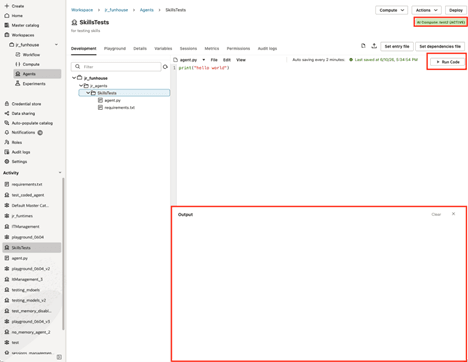Collapse the jr_funhouse workspace chevron in sidebar
The width and height of the screenshot is (468, 362).
tap(56, 45)
